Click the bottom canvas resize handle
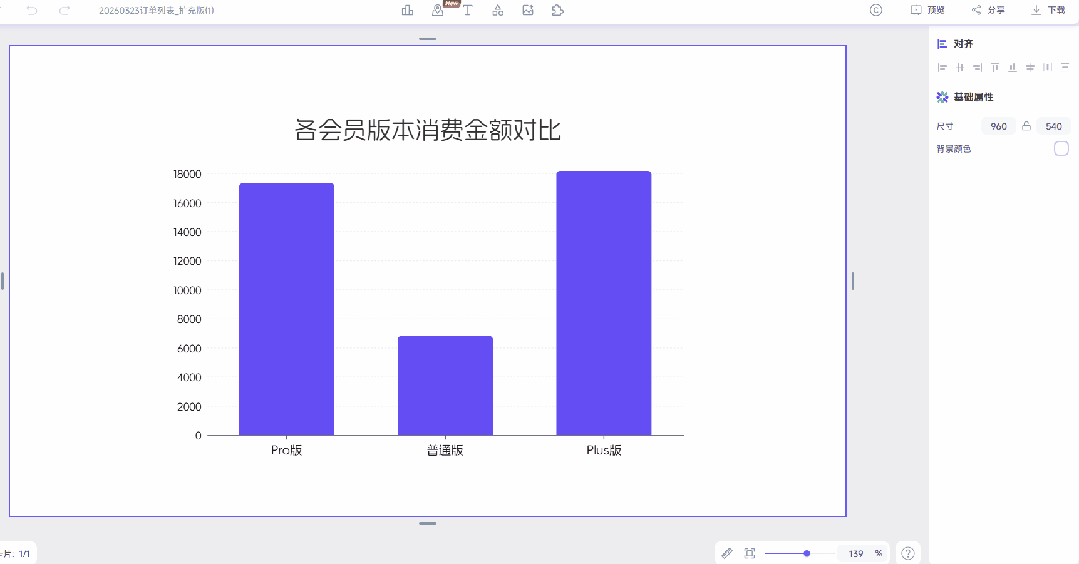 coord(427,523)
